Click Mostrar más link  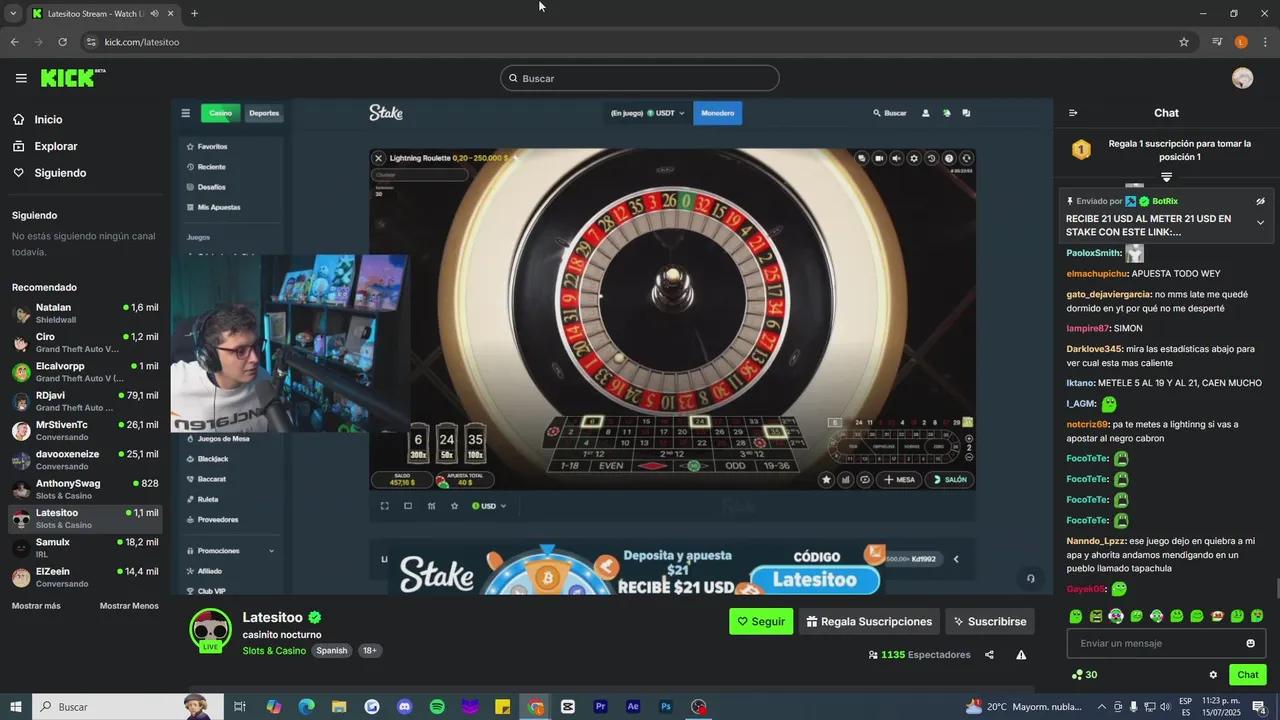pos(36,606)
